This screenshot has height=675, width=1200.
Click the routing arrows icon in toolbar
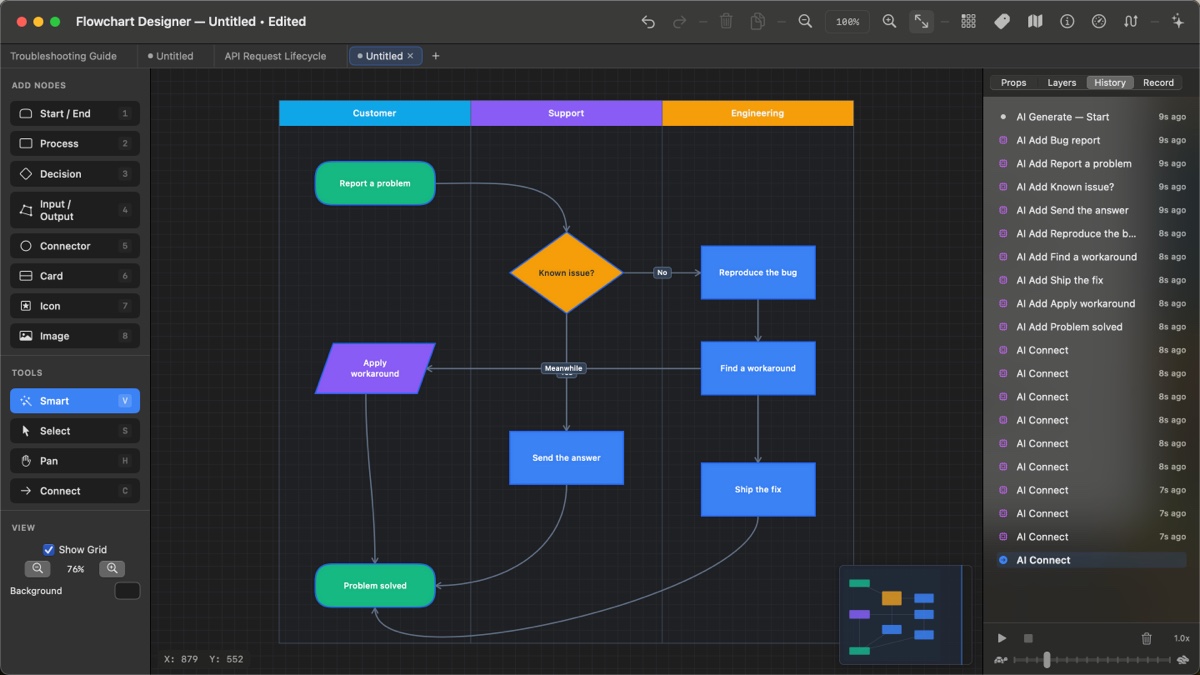pos(1131,21)
